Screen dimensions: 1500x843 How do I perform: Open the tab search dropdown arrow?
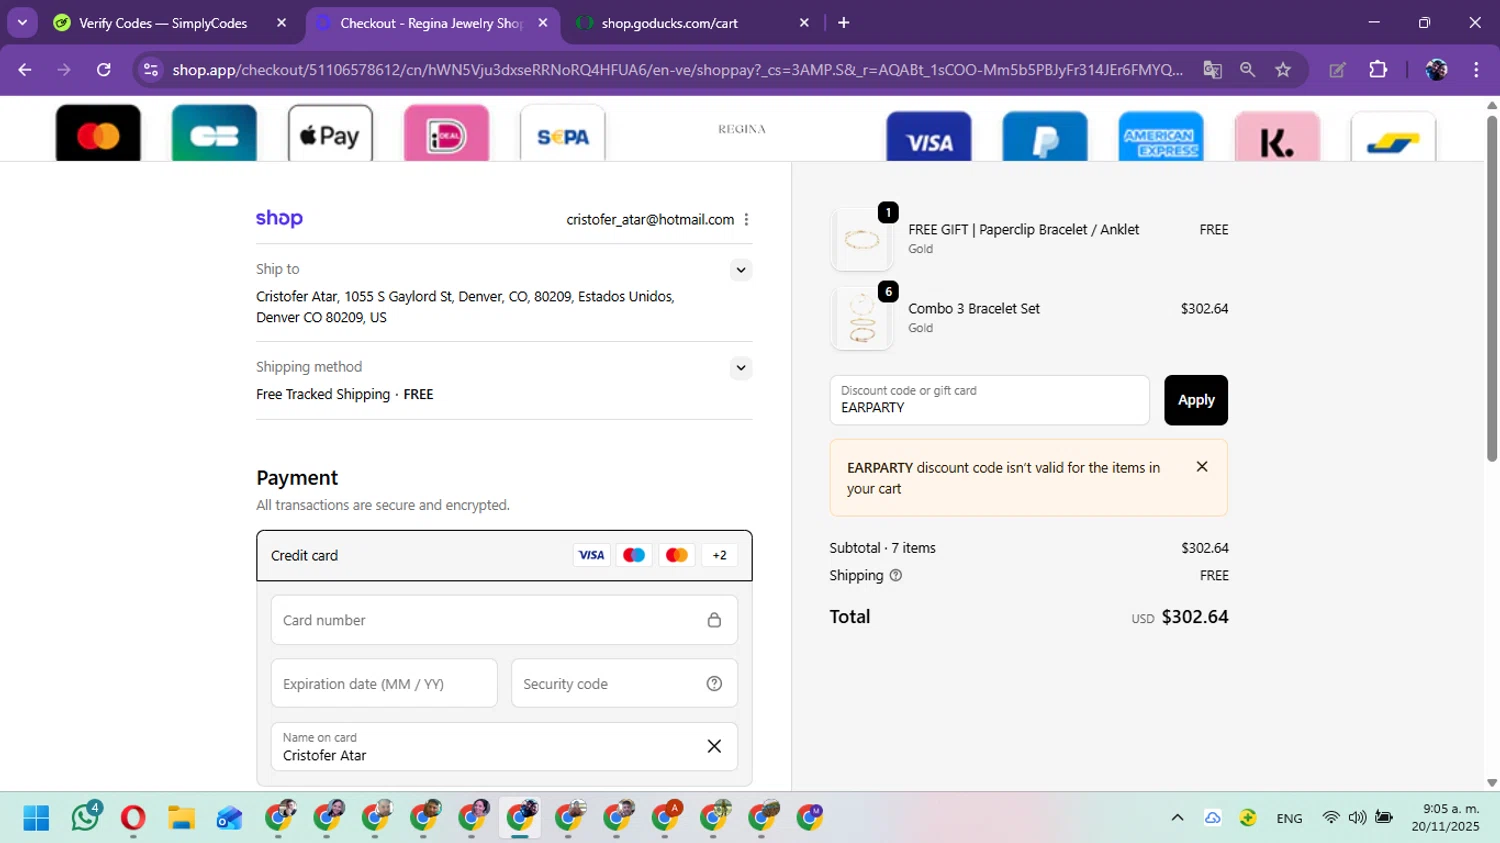coord(21,22)
